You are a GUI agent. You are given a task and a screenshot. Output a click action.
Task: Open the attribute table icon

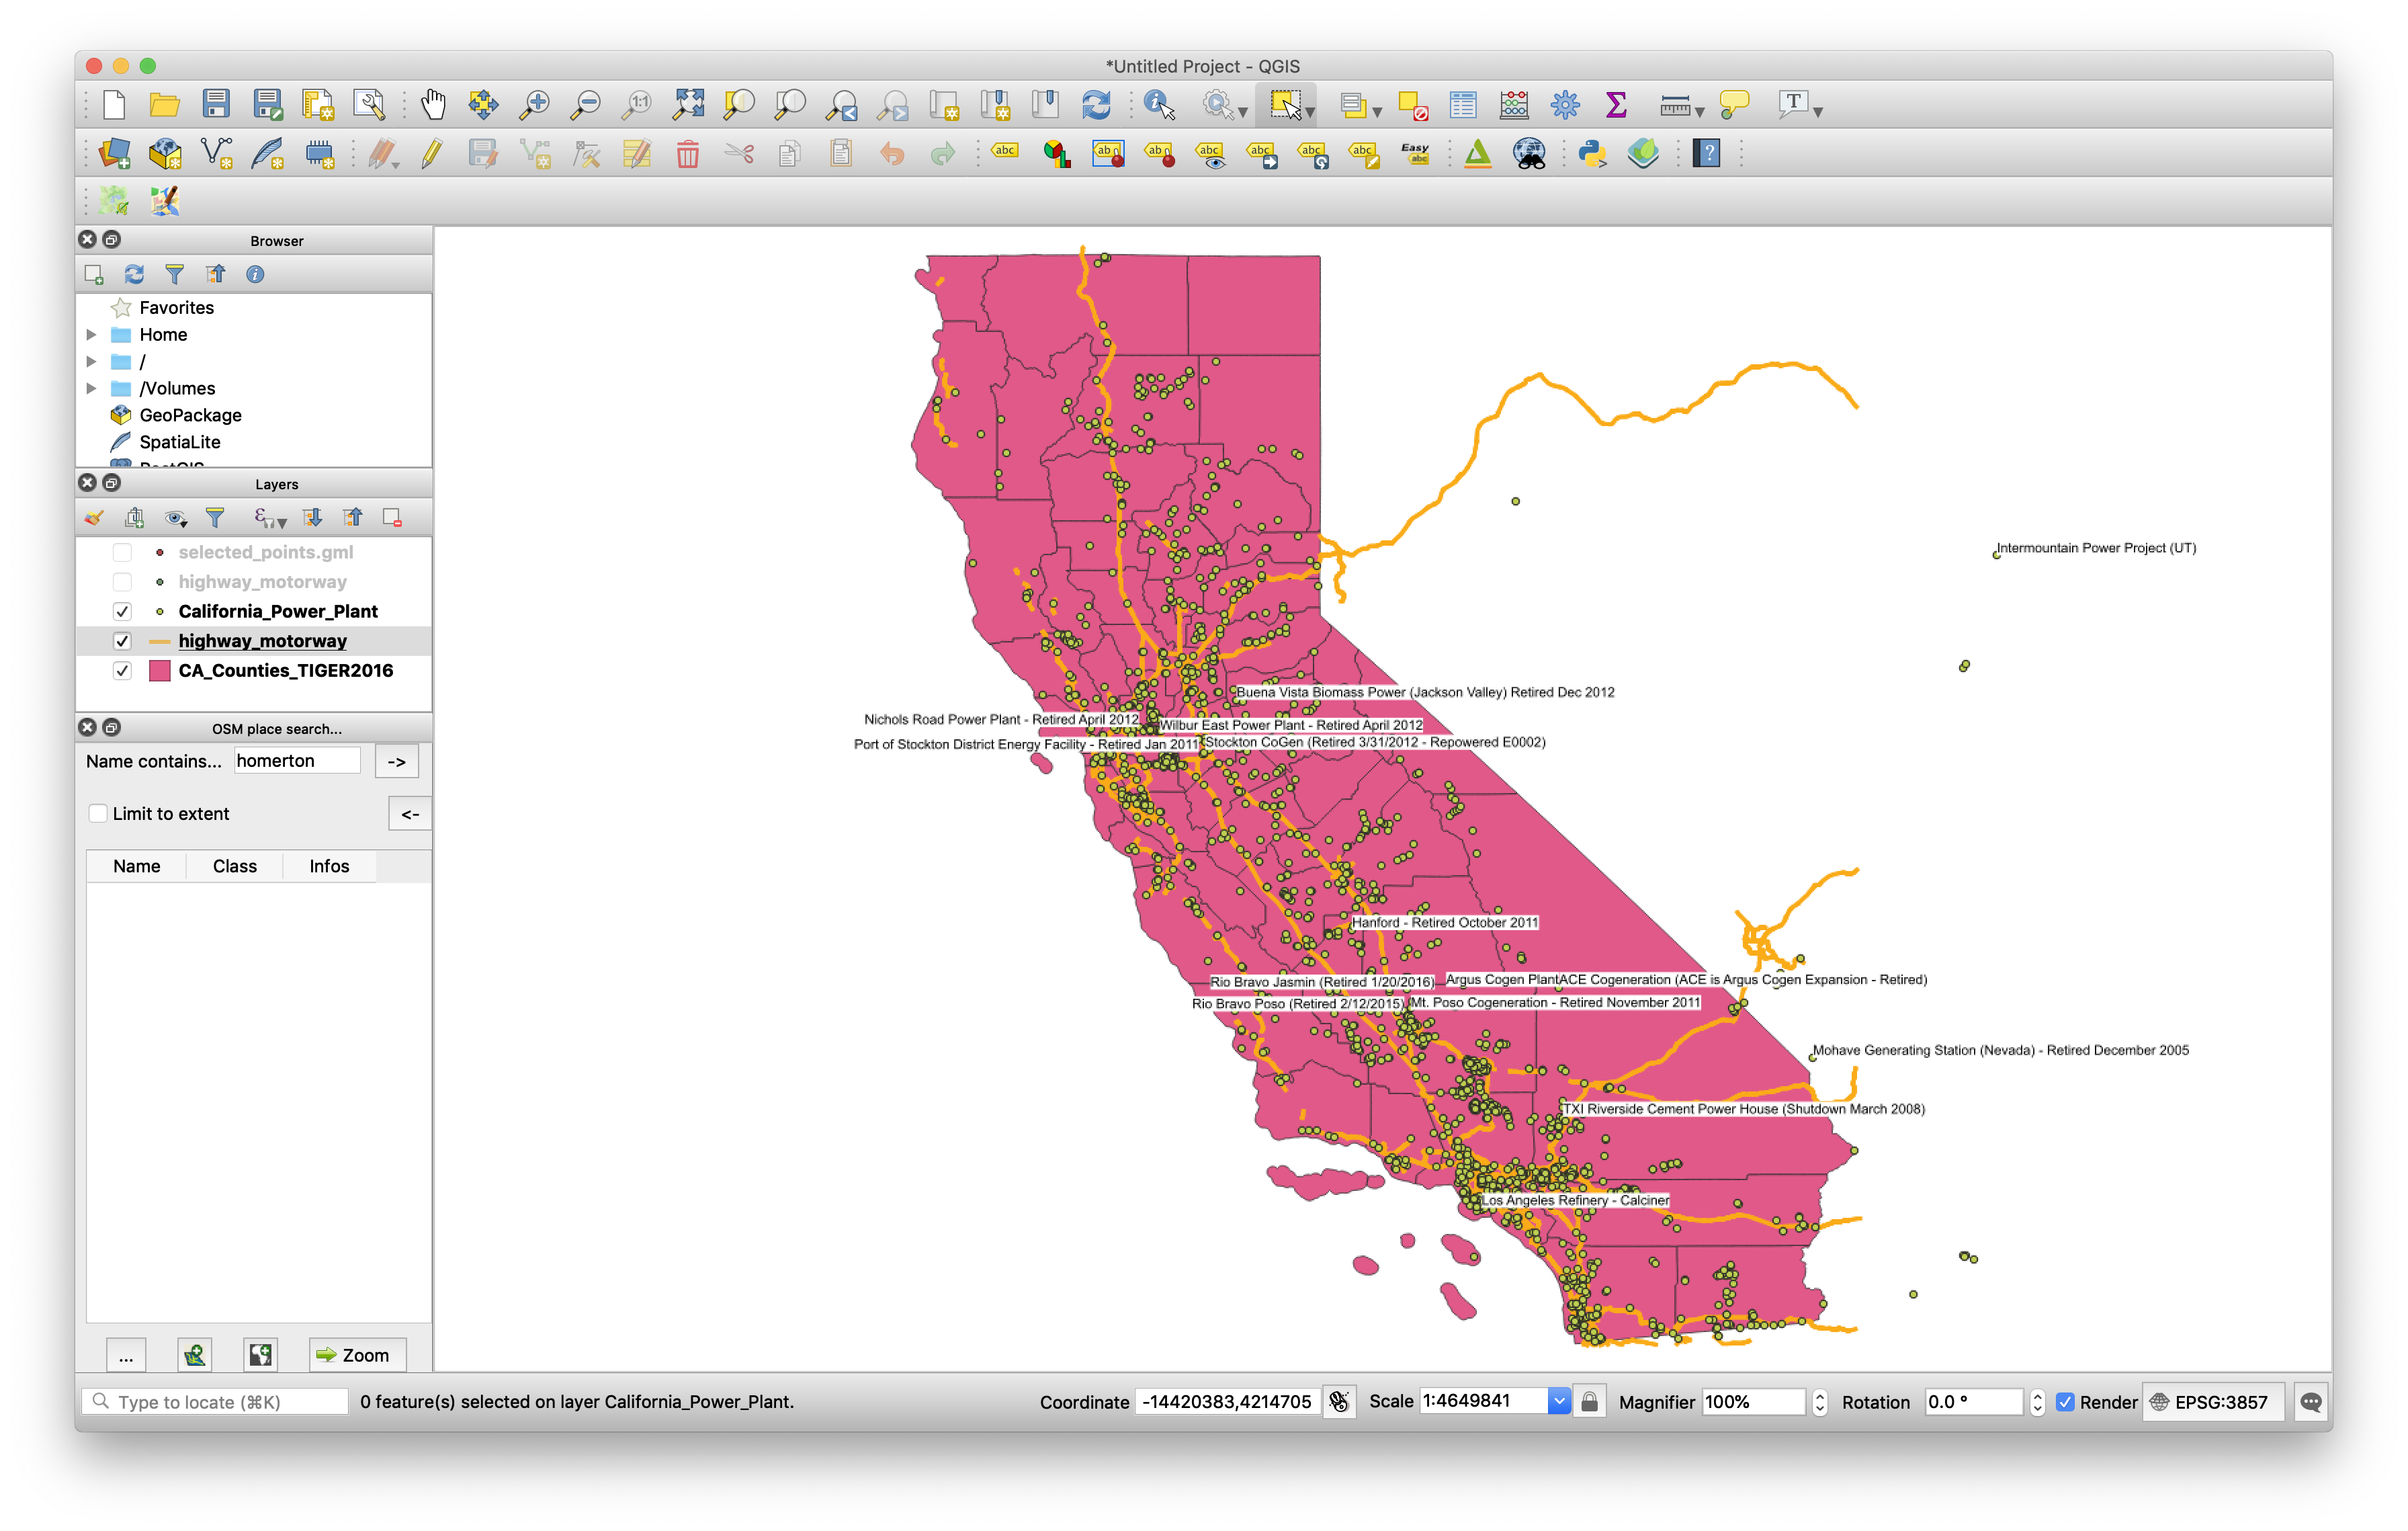tap(1463, 104)
